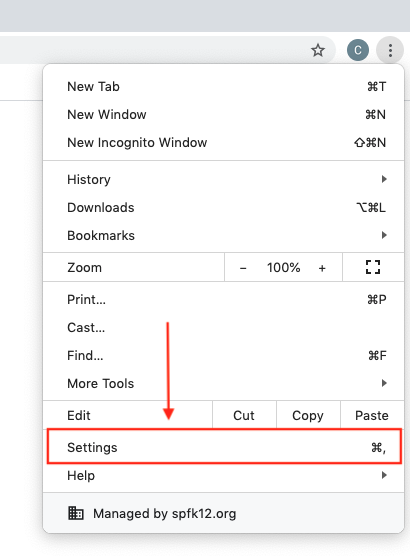This screenshot has width=410, height=557.
Task: Select New Incognito Window
Action: (223, 142)
